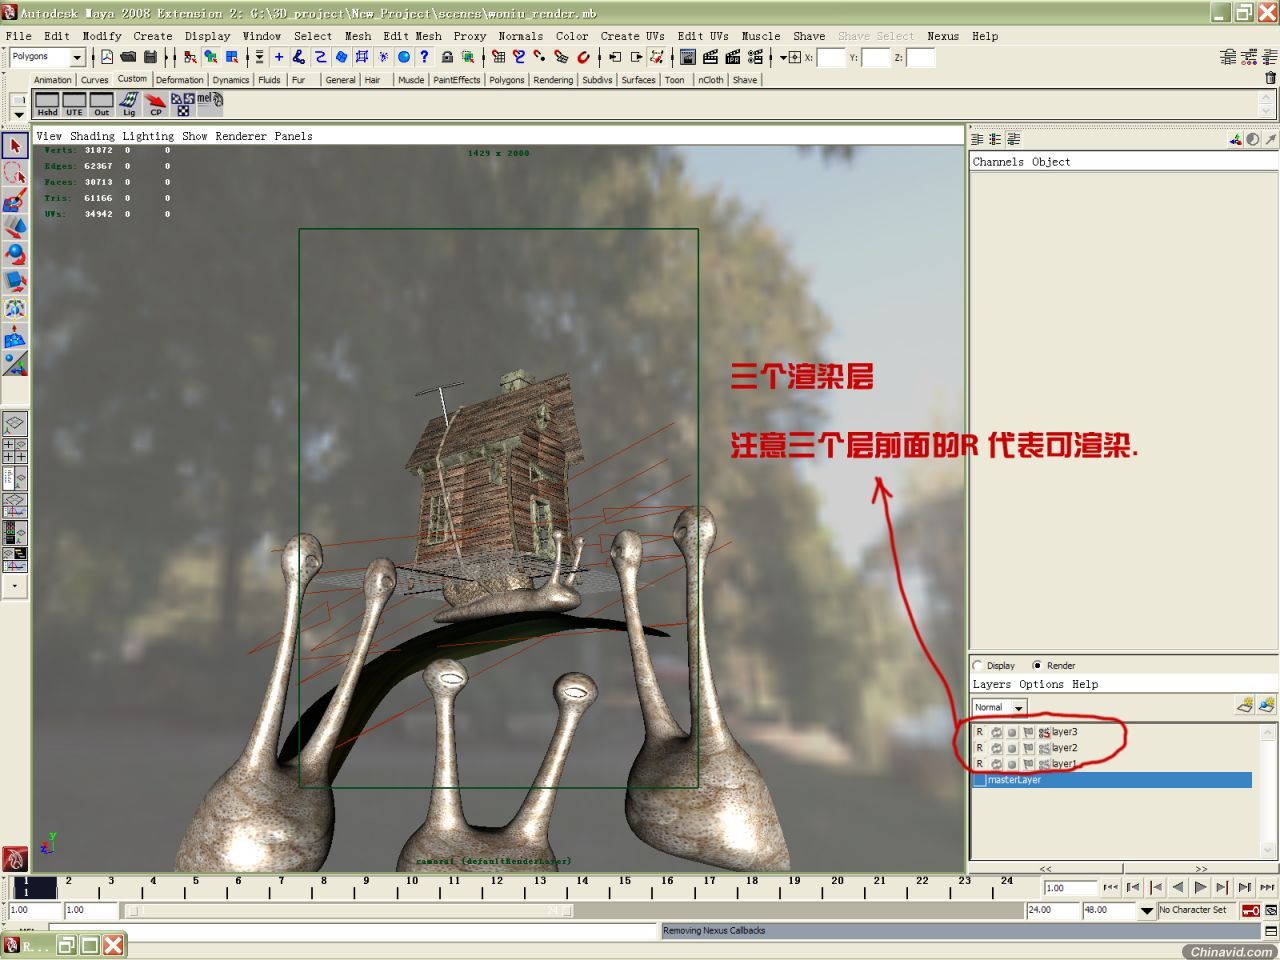Enable Snap to Grids icon
The height and width of the screenshot is (960, 1280).
pyautogui.click(x=498, y=57)
